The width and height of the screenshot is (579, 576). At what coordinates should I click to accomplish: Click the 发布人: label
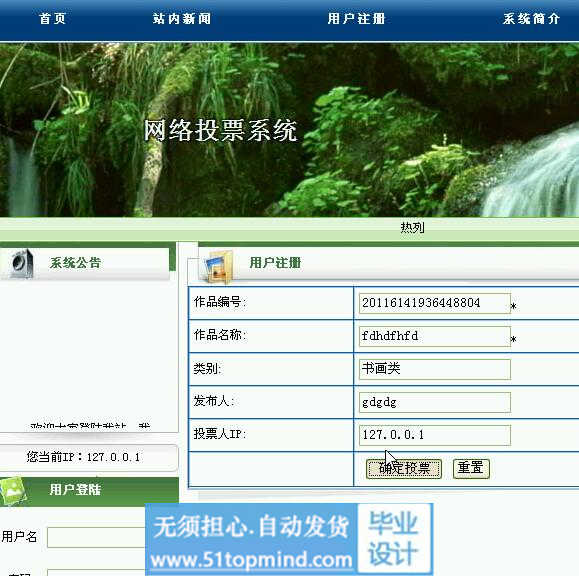(x=214, y=401)
